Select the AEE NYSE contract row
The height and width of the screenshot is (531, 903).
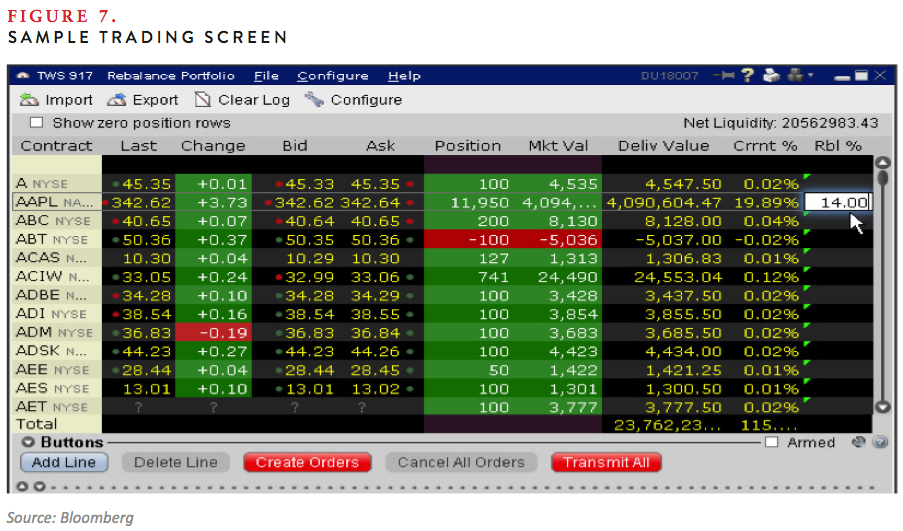point(441,370)
